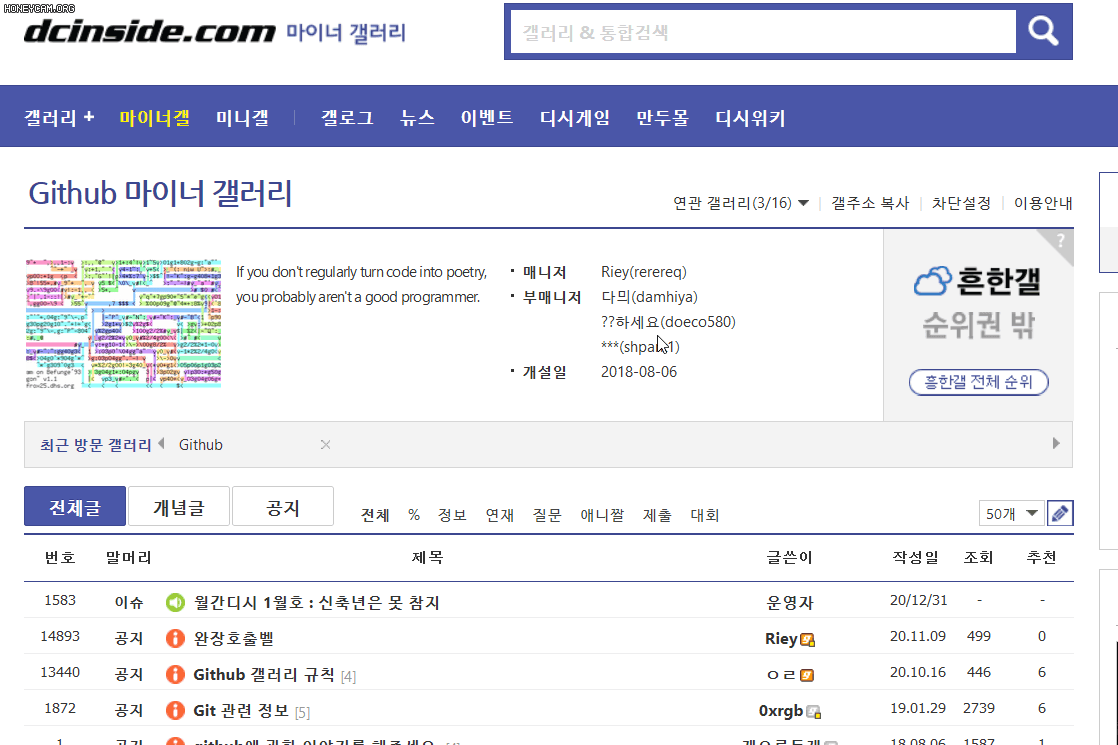
Task: Open the Github 마이너 갤러리 title
Action: pos(160,193)
